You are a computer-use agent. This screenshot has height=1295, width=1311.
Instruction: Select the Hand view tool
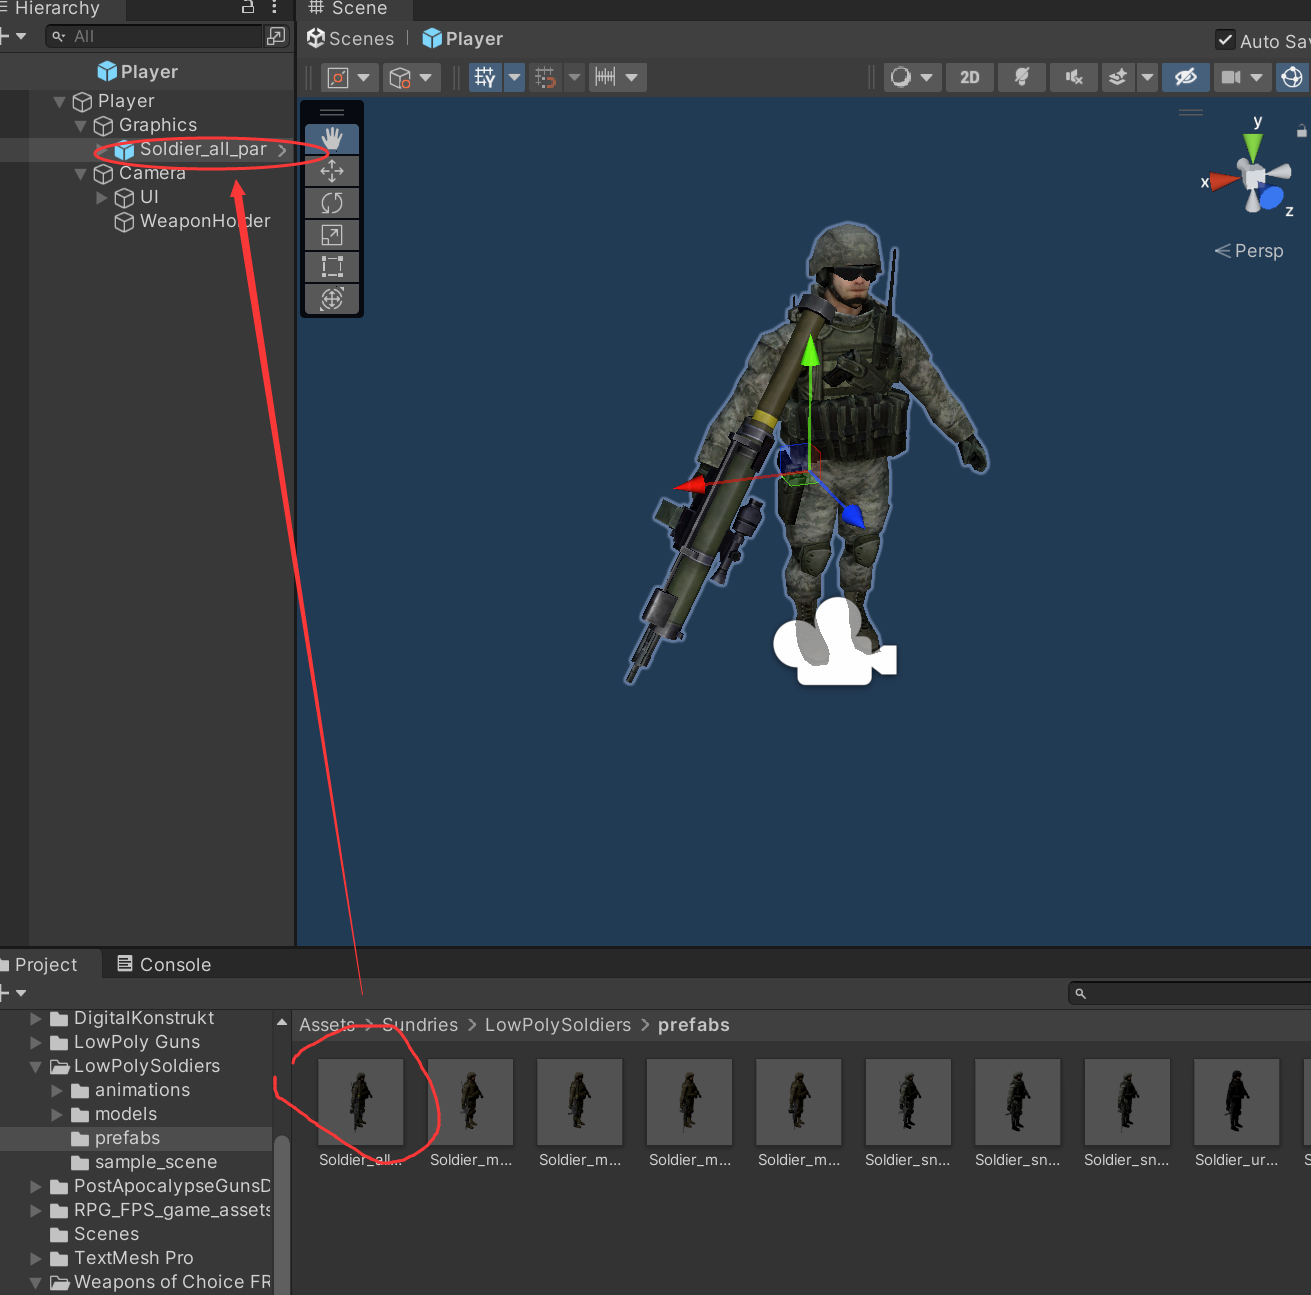click(x=332, y=139)
